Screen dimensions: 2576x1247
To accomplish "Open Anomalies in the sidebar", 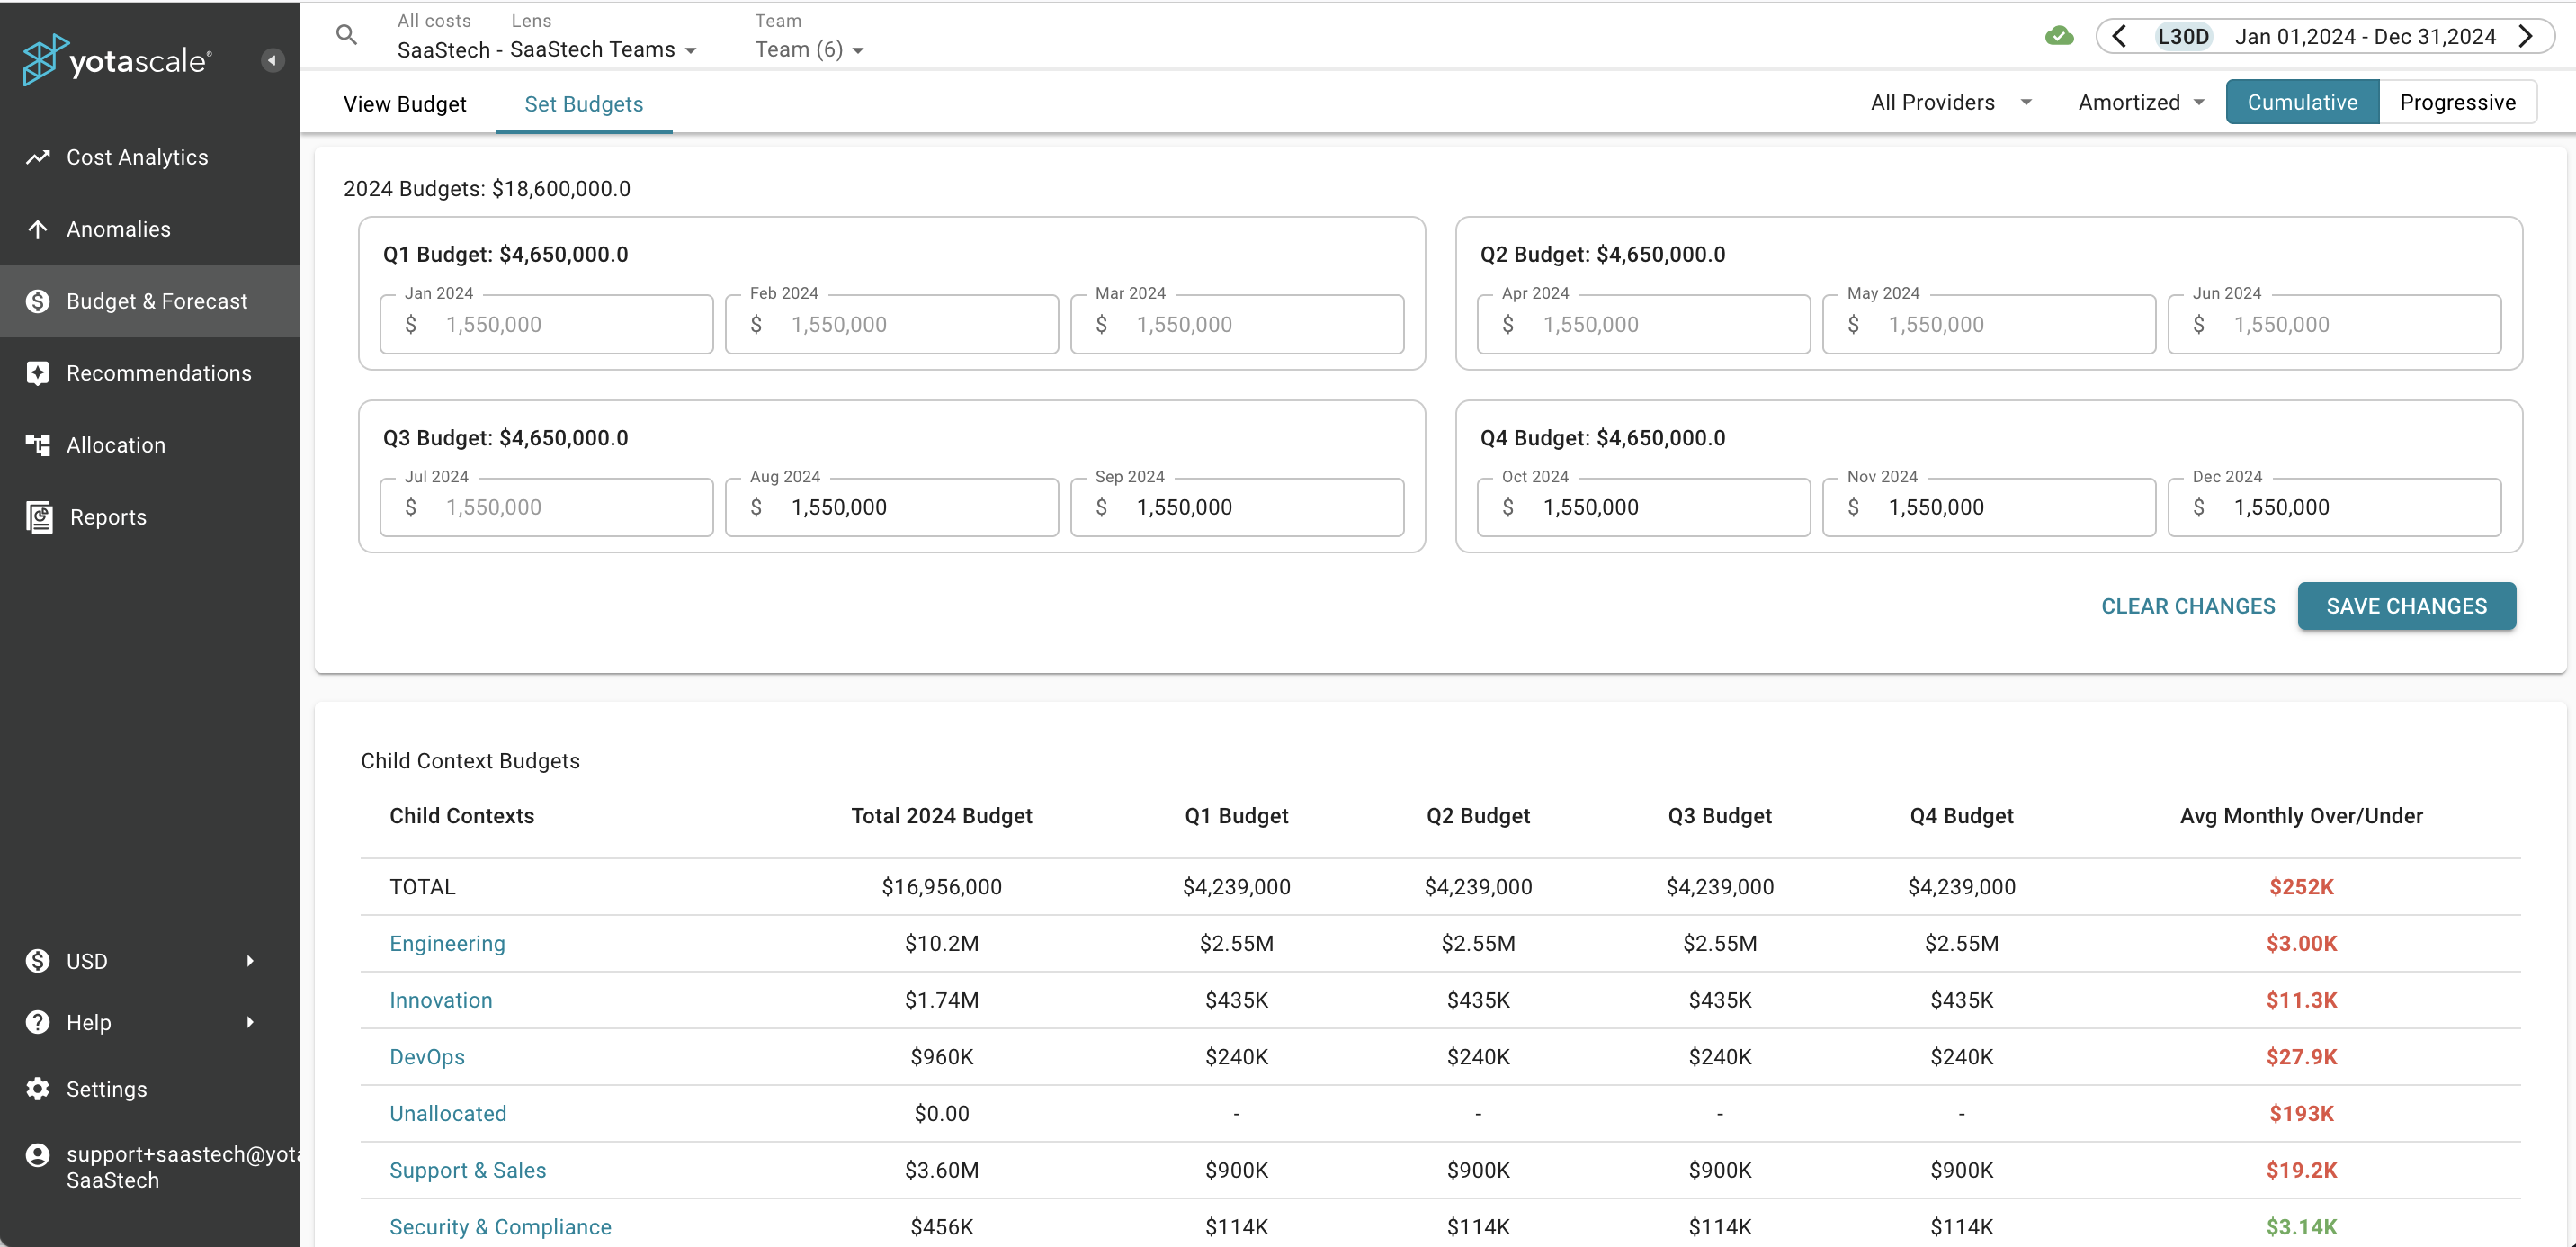I will coord(150,229).
